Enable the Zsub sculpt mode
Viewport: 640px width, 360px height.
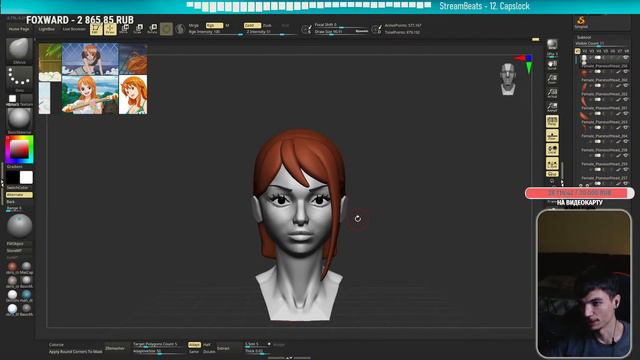click(x=267, y=25)
